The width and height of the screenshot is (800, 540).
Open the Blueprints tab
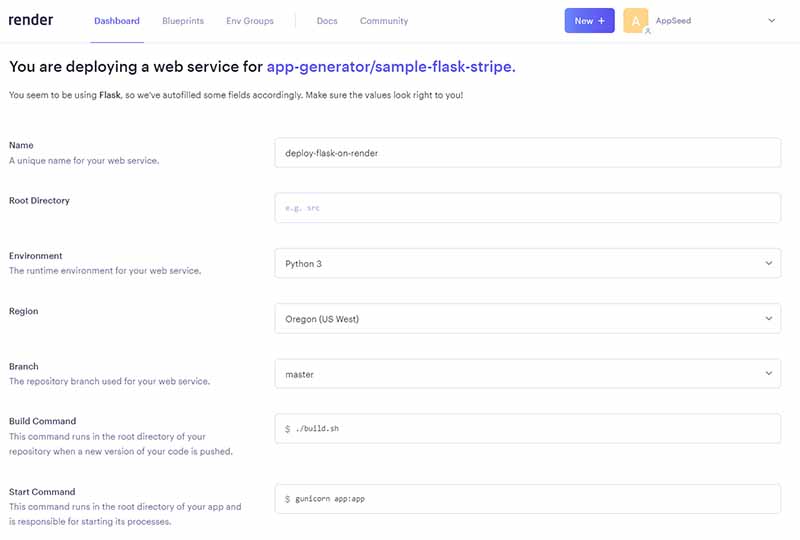pyautogui.click(x=182, y=21)
